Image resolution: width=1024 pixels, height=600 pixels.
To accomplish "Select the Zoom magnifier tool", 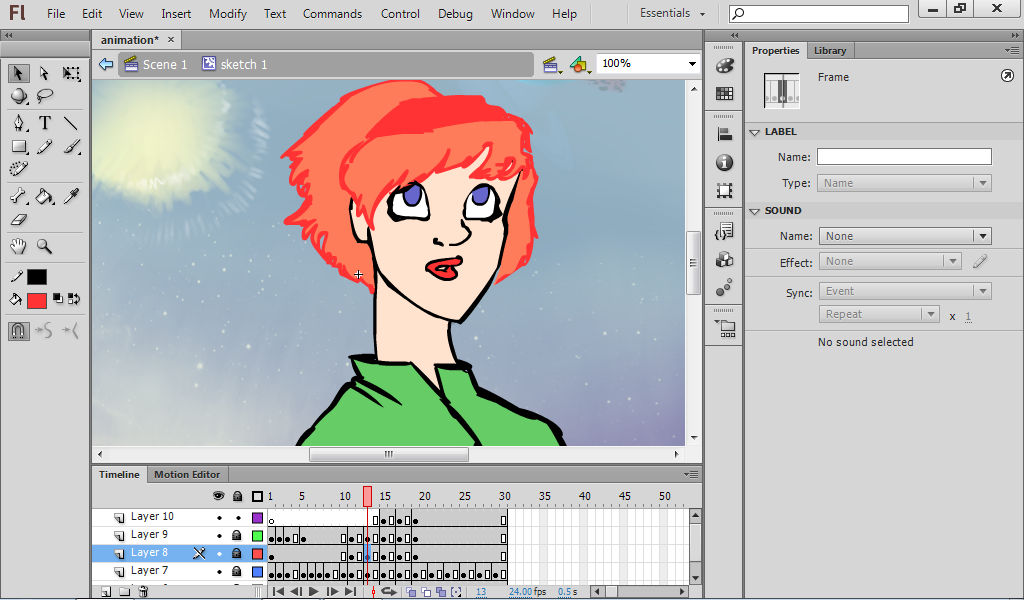I will [x=44, y=246].
